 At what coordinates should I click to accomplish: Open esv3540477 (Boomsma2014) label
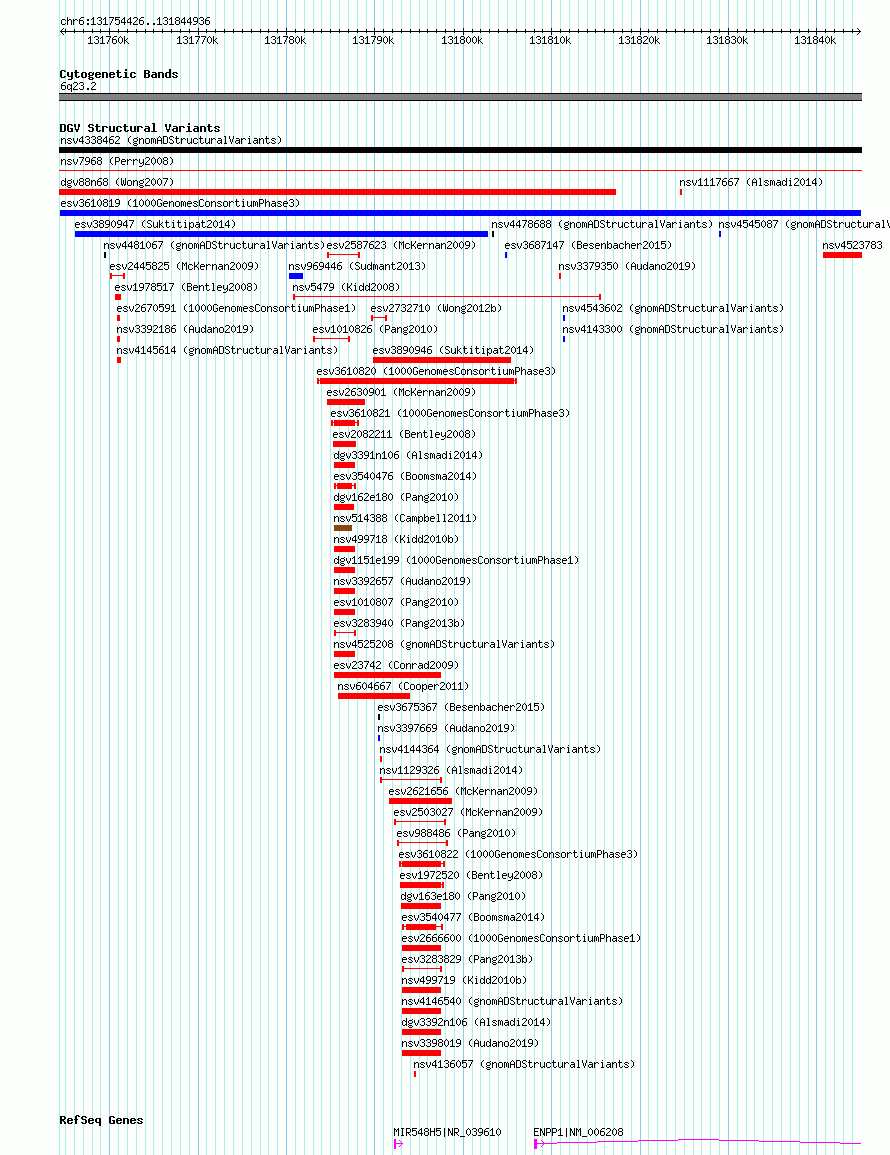pyautogui.click(x=473, y=917)
